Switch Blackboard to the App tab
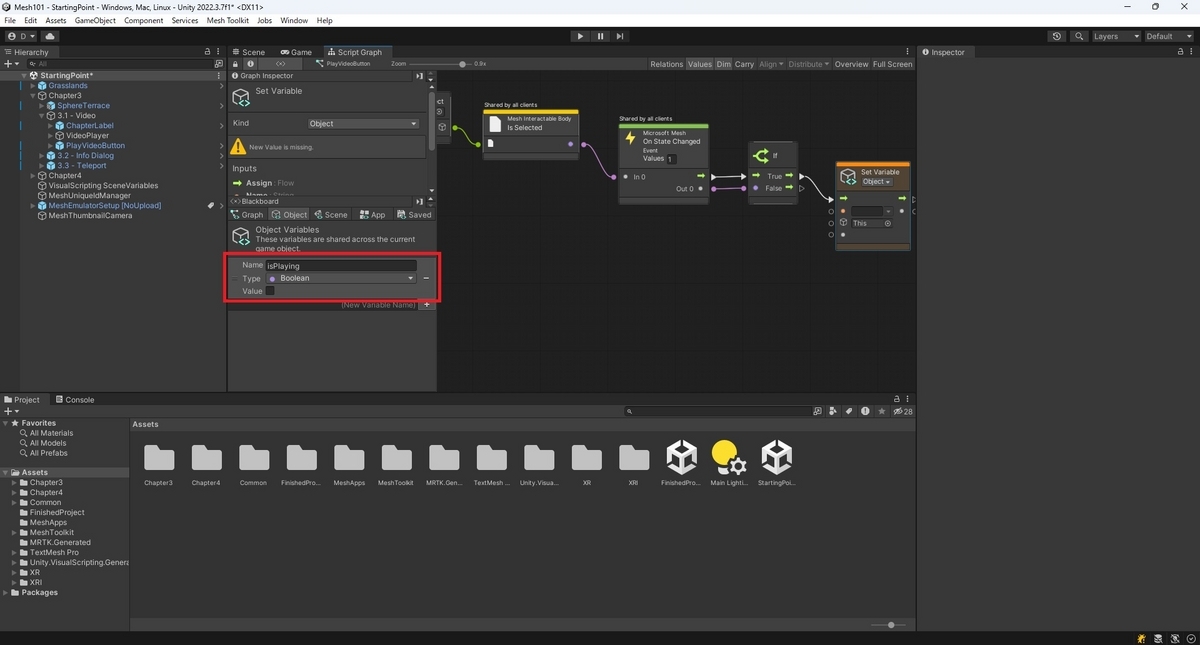 pyautogui.click(x=372, y=214)
